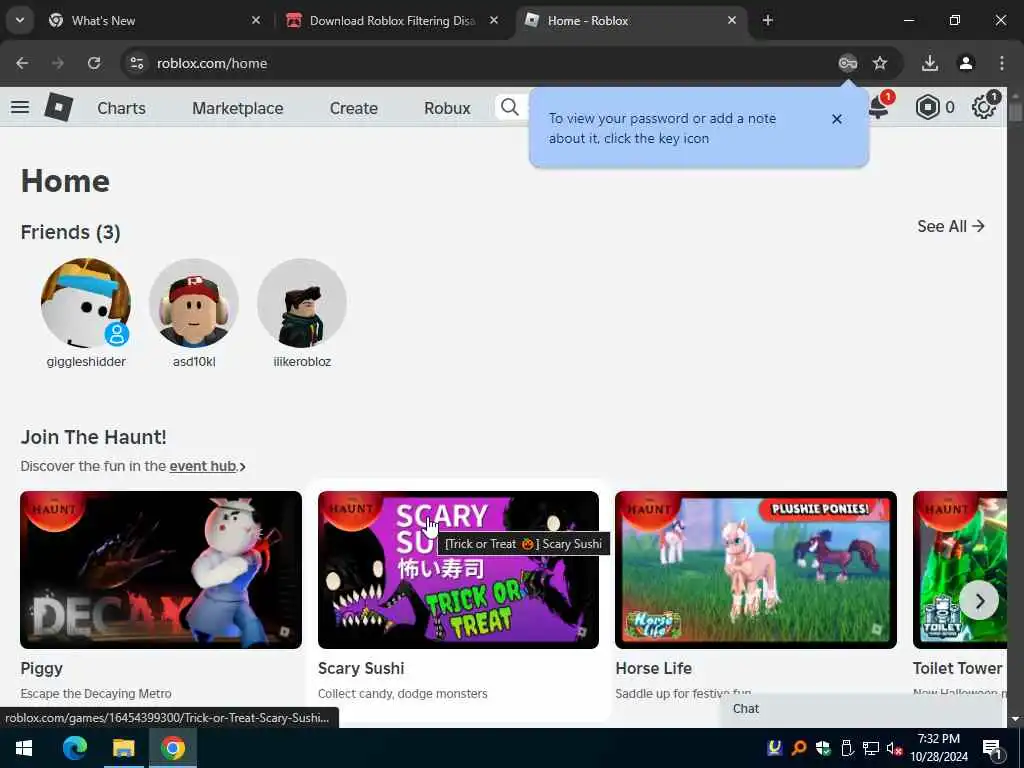Screen dimensions: 1024x768
Task: Open the notifications bell icon
Action: pos(879,107)
